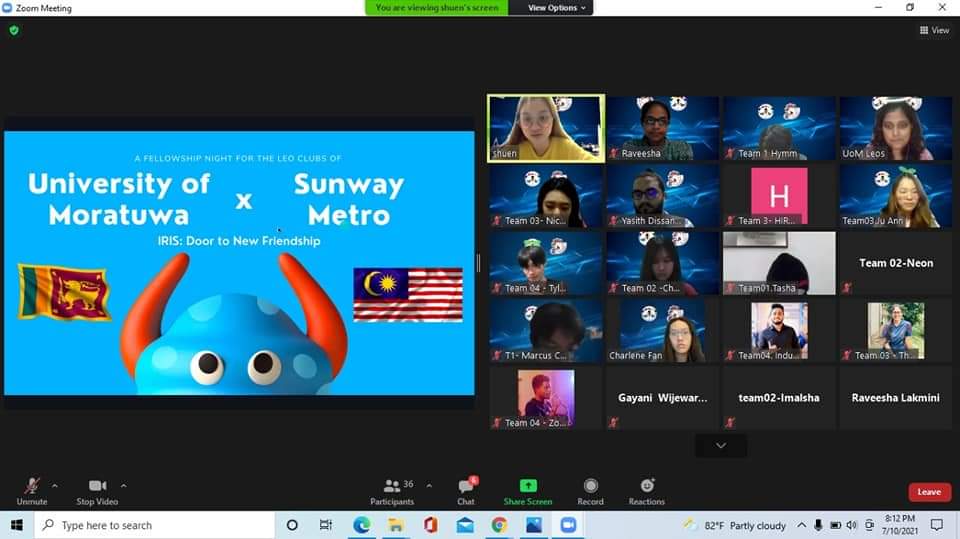The image size is (960, 539).
Task: Open video options arrow next to Stop Video
Action: point(124,486)
